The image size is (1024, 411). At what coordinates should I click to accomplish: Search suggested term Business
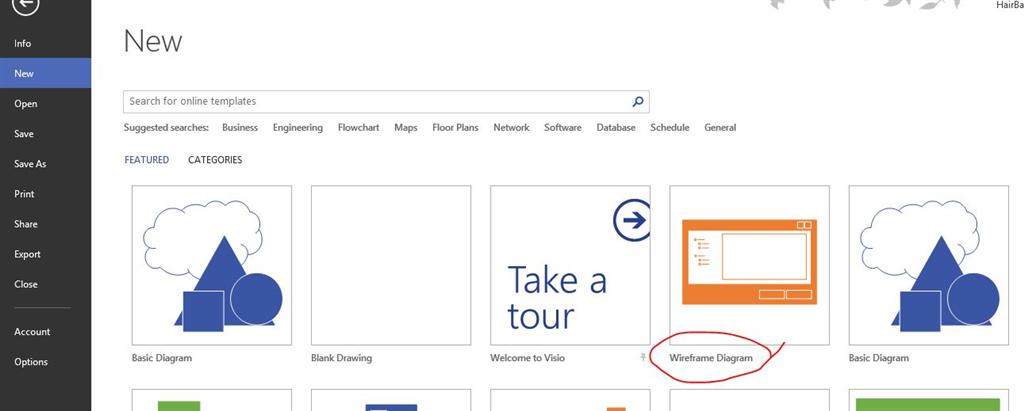pyautogui.click(x=240, y=127)
